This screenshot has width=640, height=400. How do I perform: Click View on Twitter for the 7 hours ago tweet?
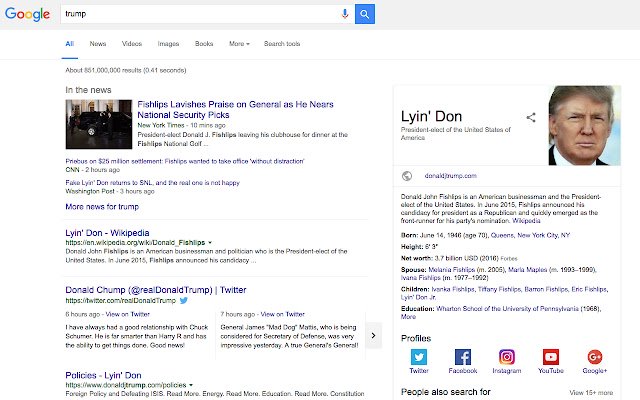pos(282,314)
